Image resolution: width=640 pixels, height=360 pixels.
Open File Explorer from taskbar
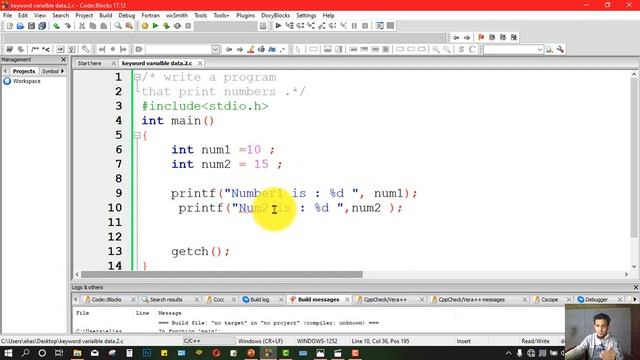(x=77, y=353)
